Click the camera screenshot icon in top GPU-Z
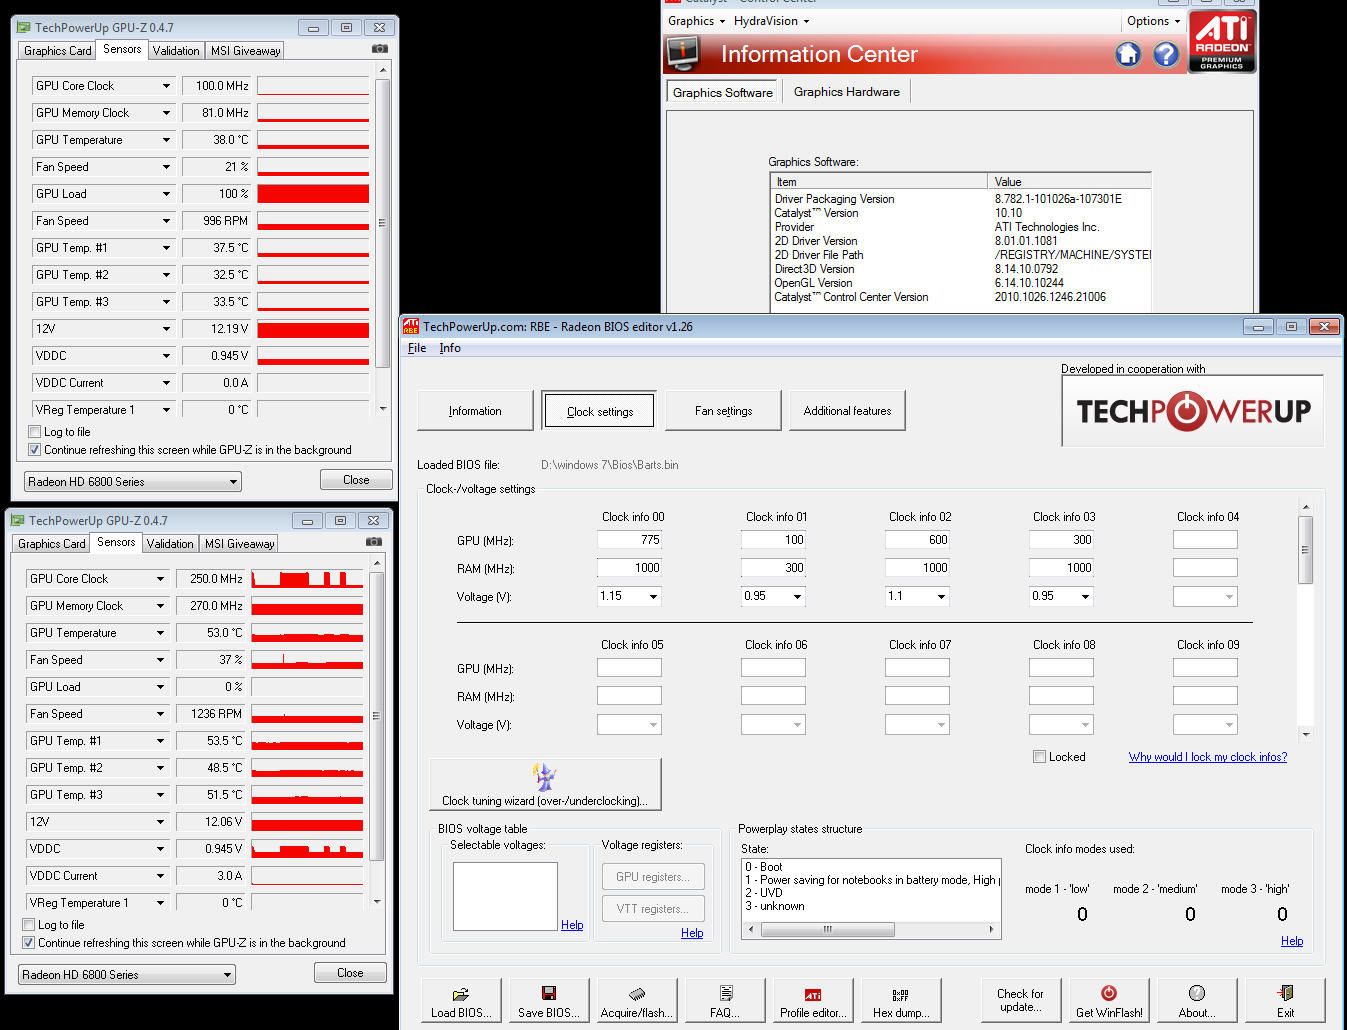The height and width of the screenshot is (1030, 1347). [379, 49]
